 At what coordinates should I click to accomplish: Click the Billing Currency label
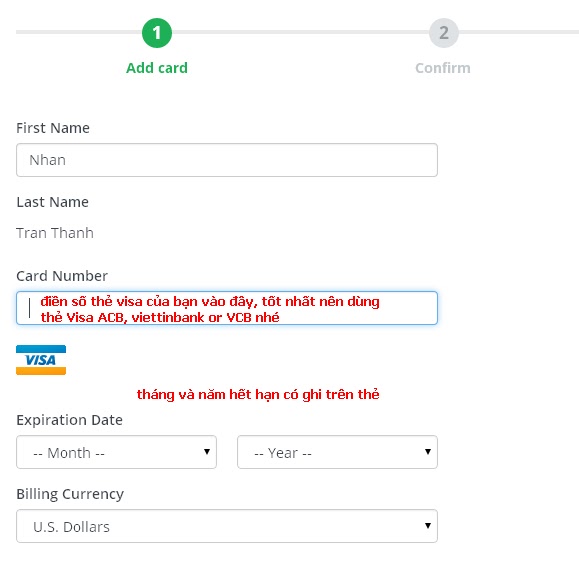point(70,494)
